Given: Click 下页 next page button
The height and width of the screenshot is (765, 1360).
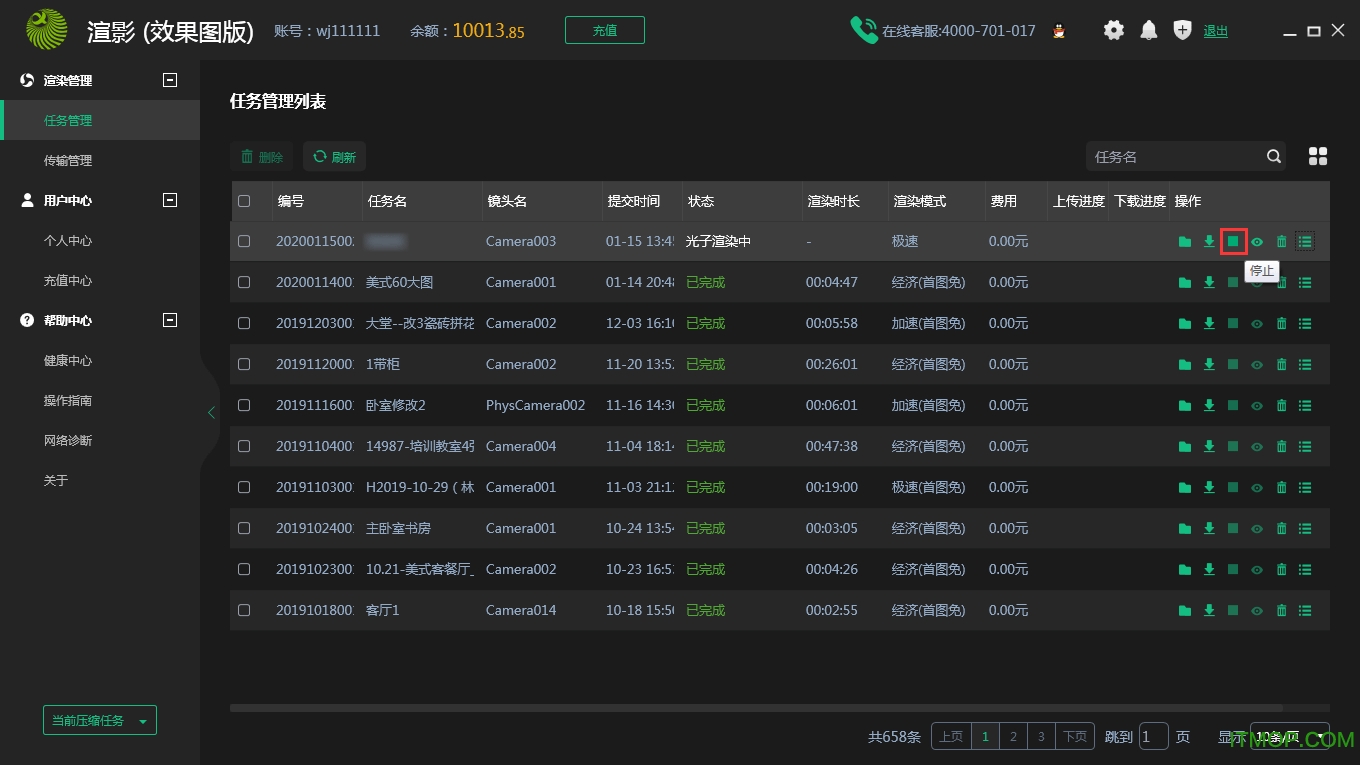Looking at the screenshot, I should coord(1075,737).
